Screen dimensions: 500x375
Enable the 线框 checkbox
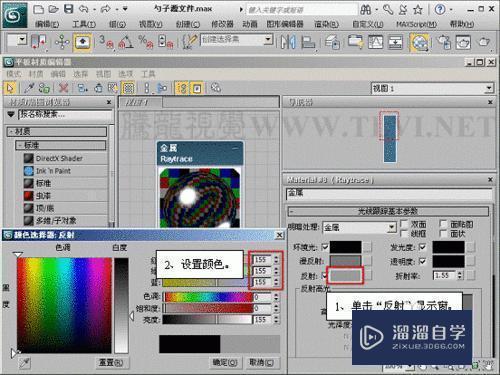point(404,233)
